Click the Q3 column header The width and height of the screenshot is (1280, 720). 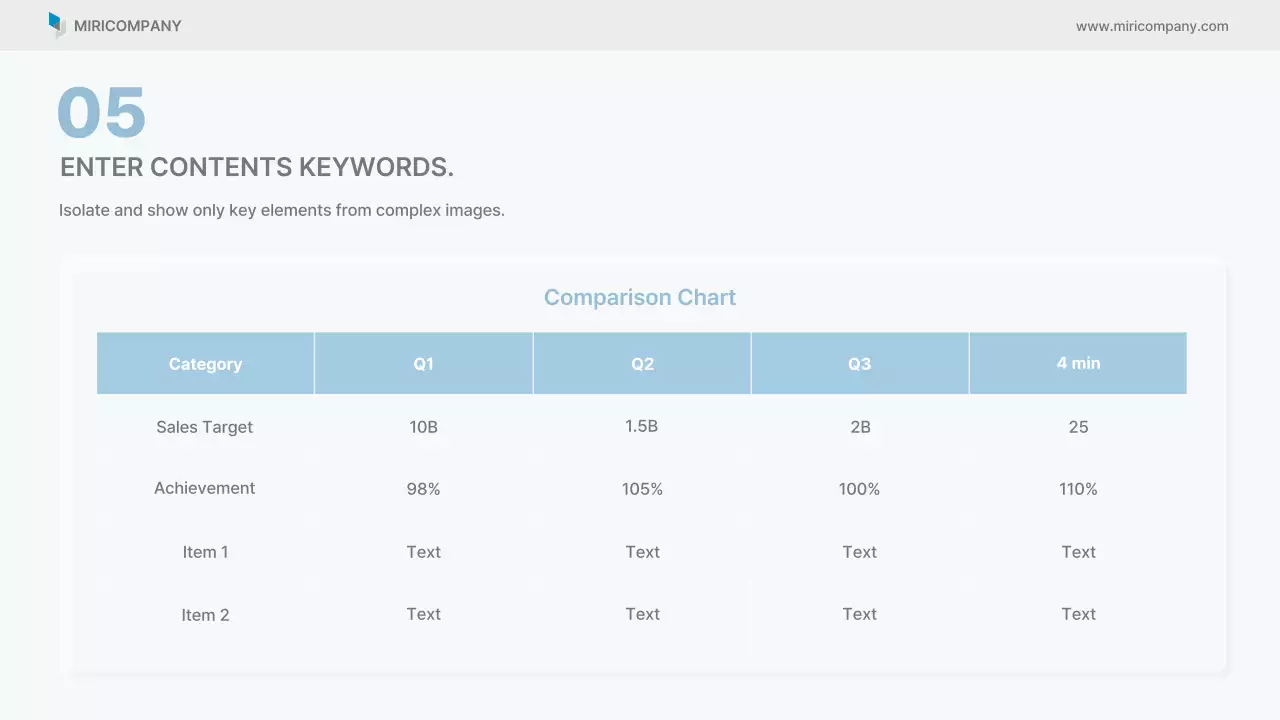pyautogui.click(x=860, y=364)
